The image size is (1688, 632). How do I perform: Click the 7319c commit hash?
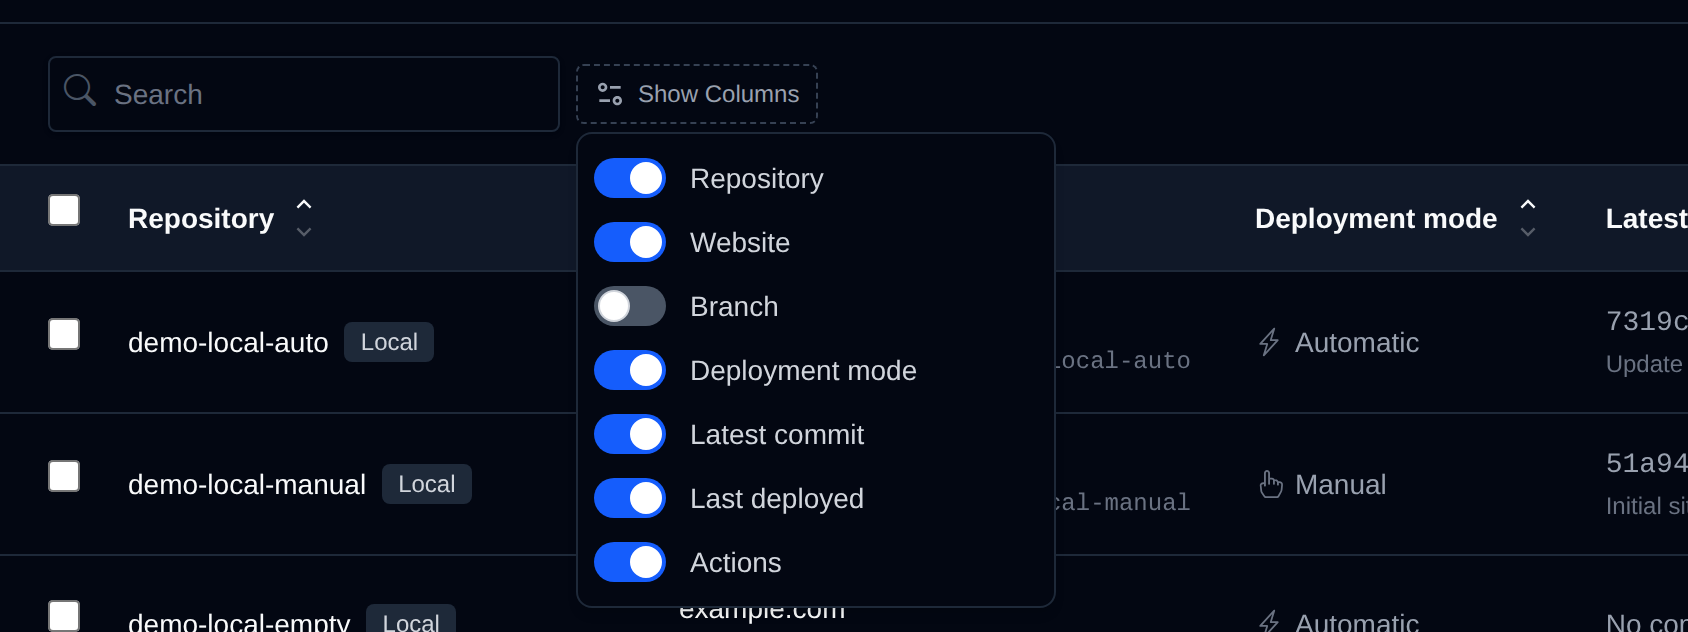(1646, 321)
